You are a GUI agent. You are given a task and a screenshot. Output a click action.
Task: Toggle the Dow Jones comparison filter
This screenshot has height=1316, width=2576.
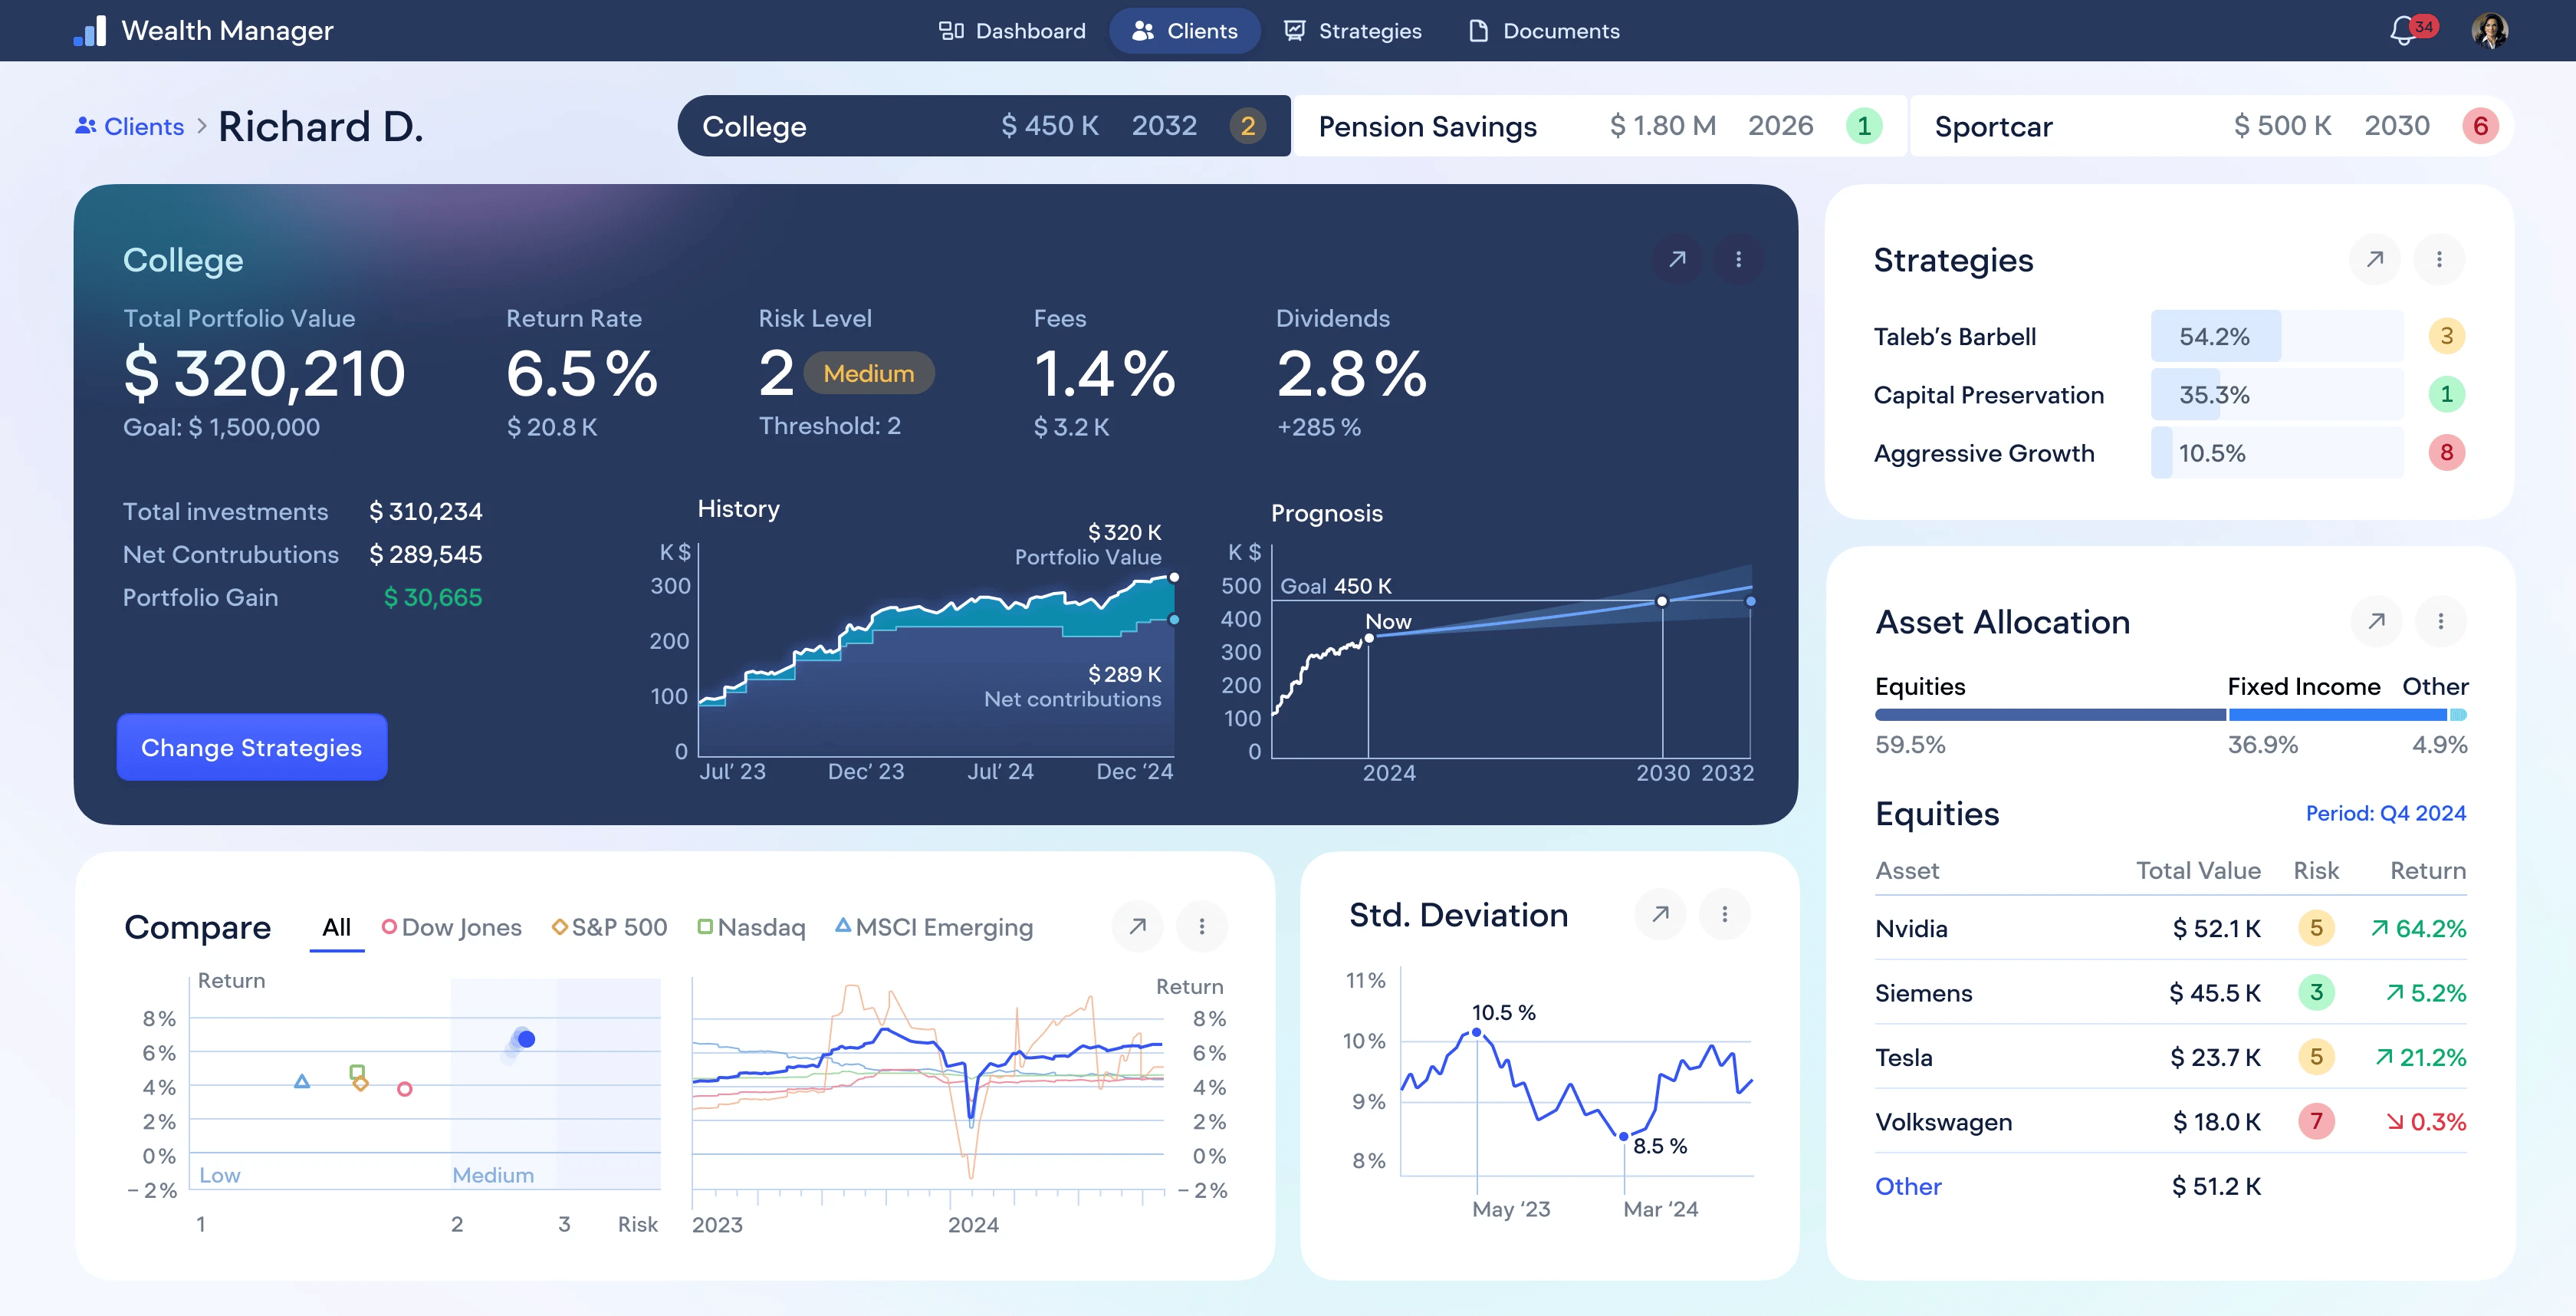tap(452, 928)
